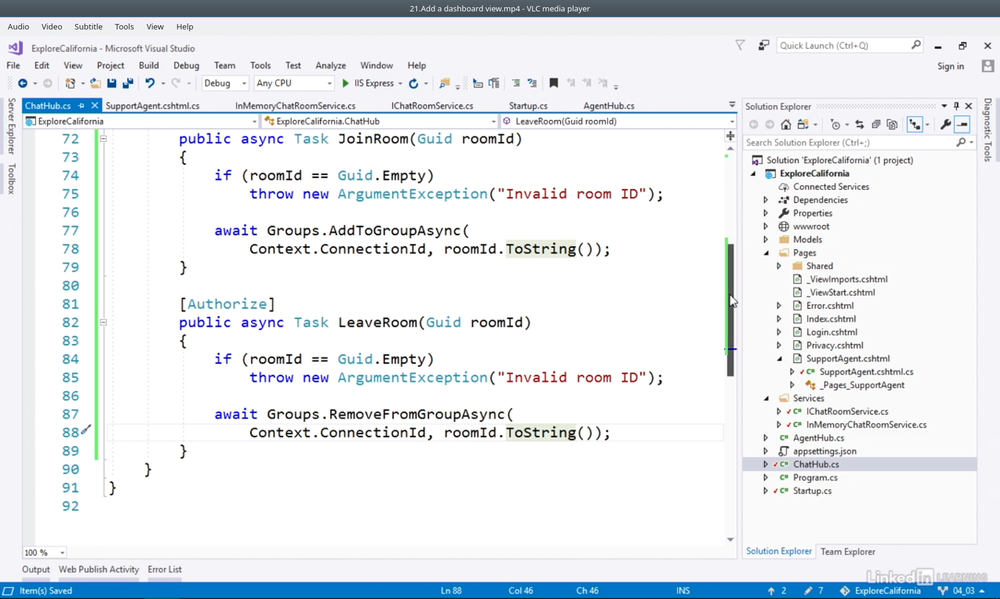Open VLC's Subtitle menu
Image resolution: width=1000 pixels, height=599 pixels.
tap(88, 27)
